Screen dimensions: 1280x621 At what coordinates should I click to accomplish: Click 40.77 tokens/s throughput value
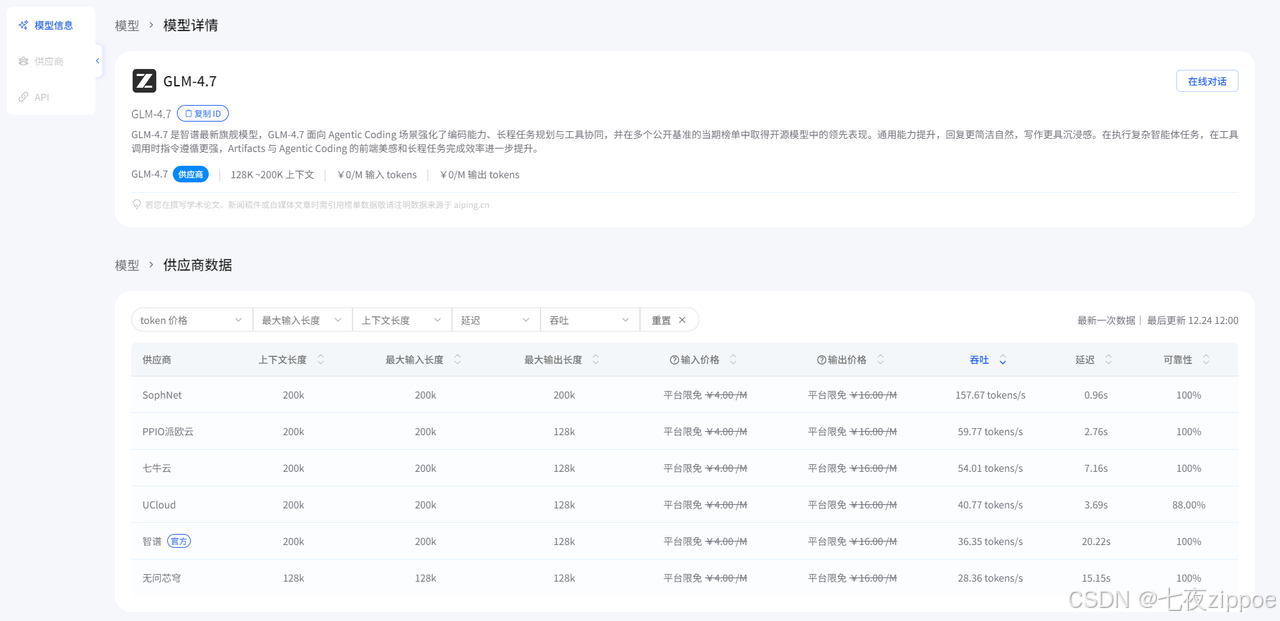point(990,505)
